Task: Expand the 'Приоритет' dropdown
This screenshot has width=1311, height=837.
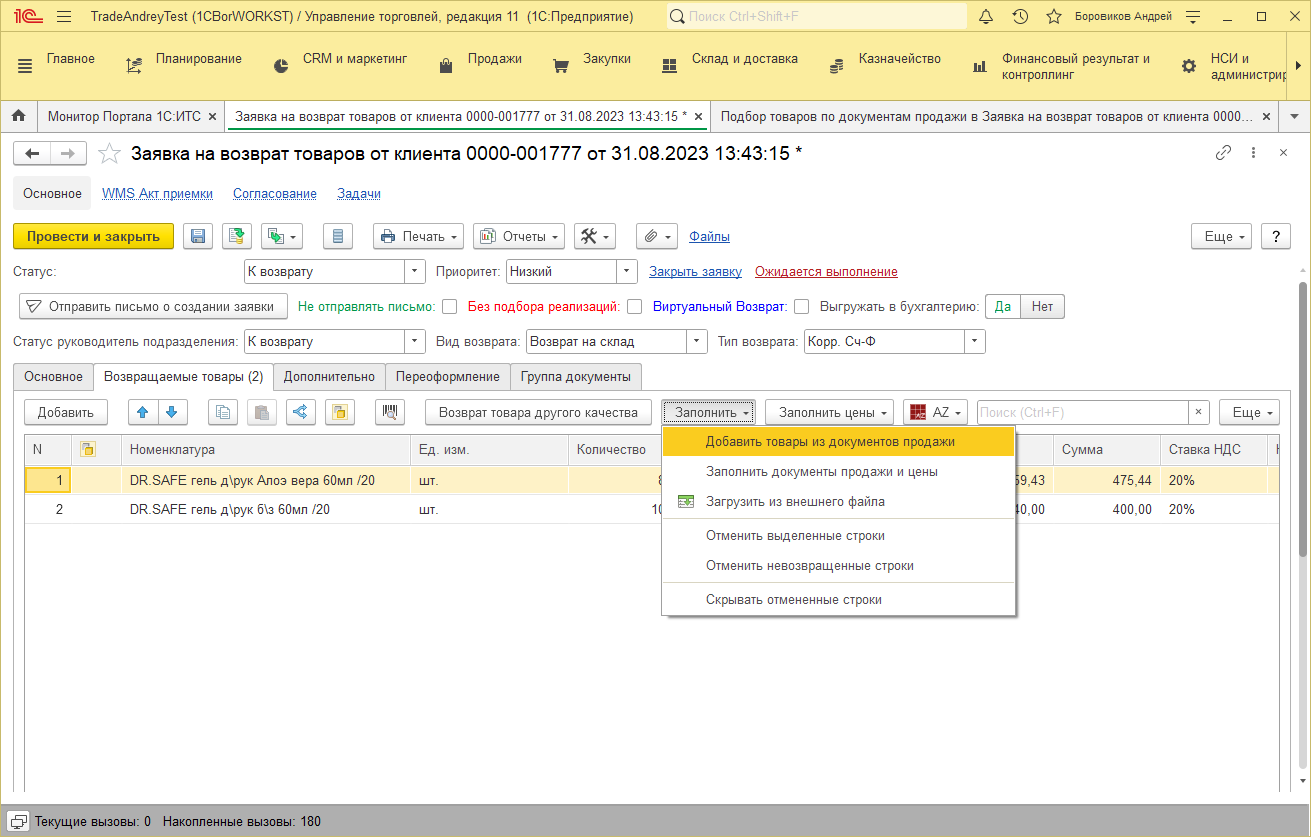Action: pos(627,271)
